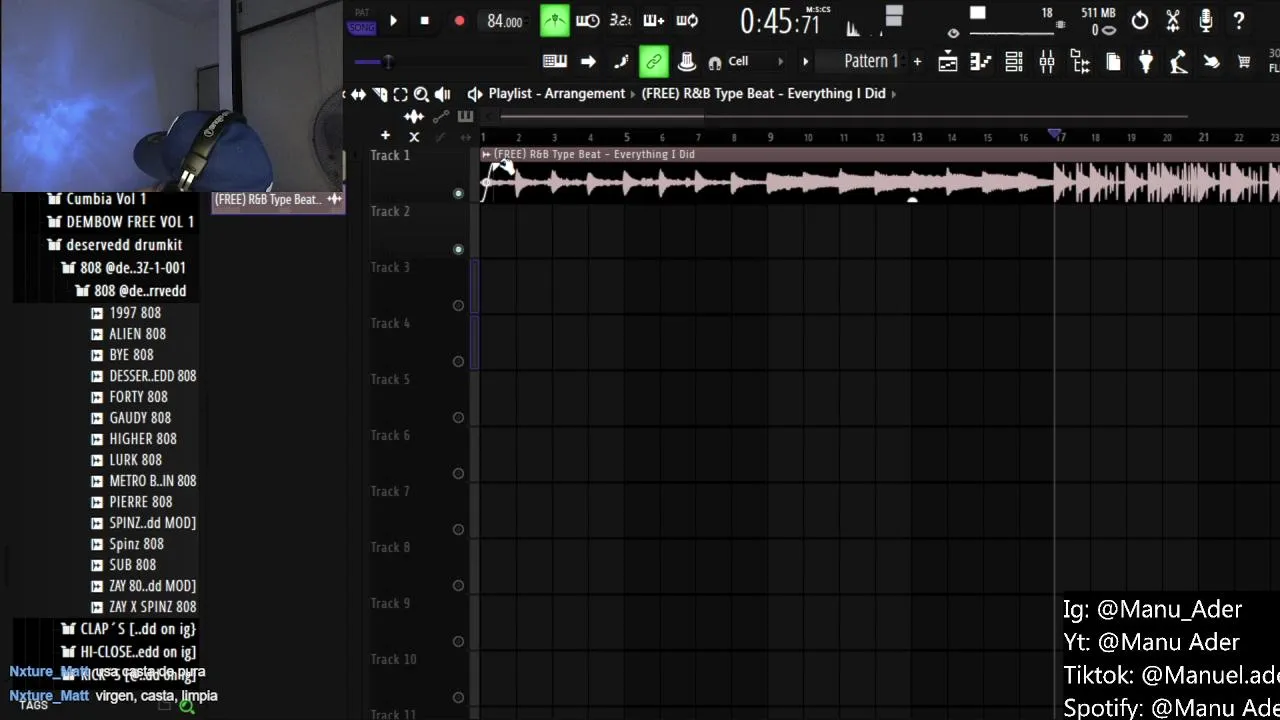The image size is (1280, 720).
Task: Start playback with the play button
Action: tap(393, 20)
